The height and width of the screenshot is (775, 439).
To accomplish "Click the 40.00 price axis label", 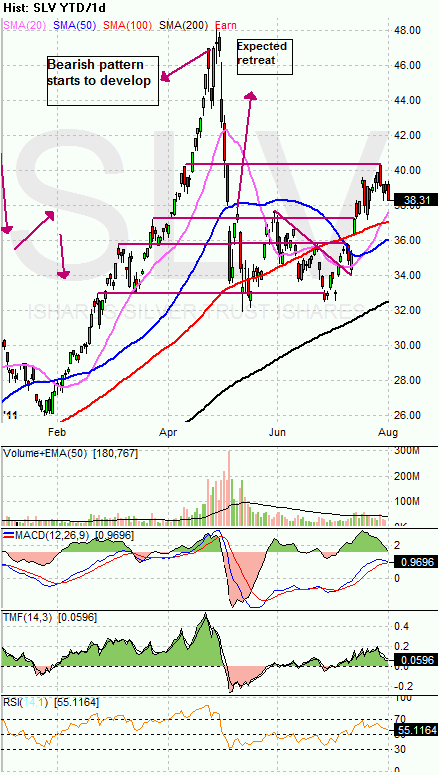I will coord(409,171).
